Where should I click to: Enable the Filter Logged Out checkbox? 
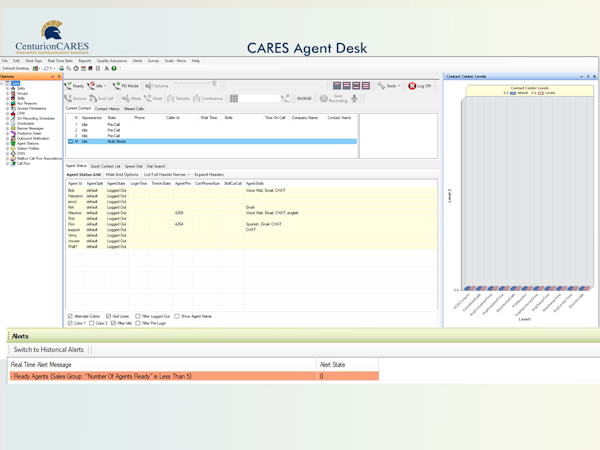[138, 316]
